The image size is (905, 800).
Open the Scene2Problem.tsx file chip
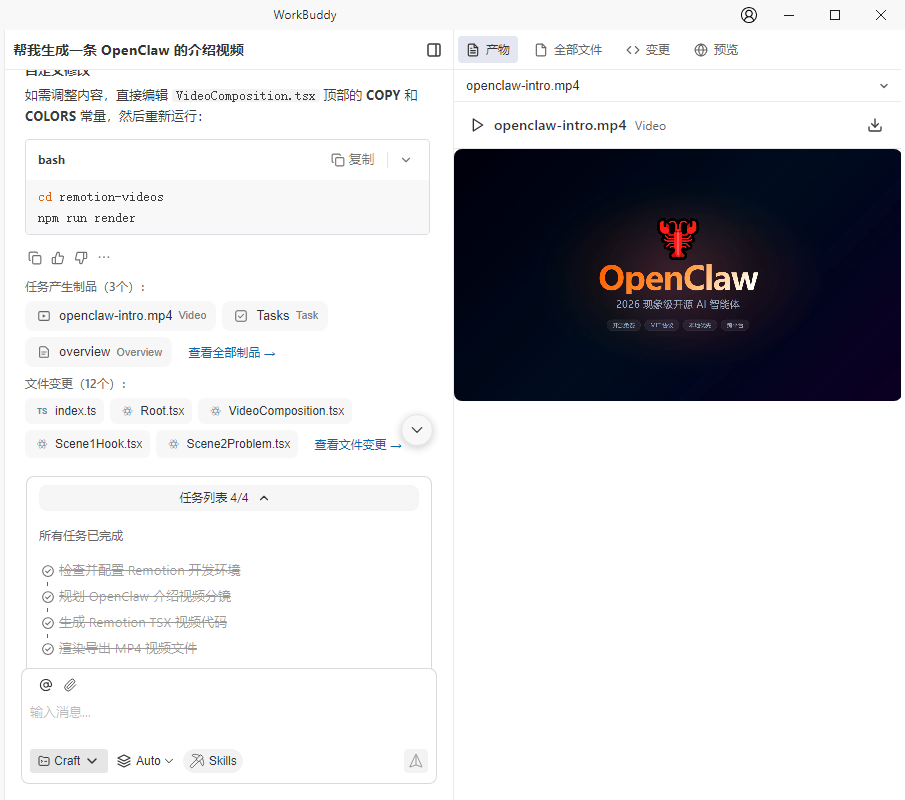click(227, 444)
